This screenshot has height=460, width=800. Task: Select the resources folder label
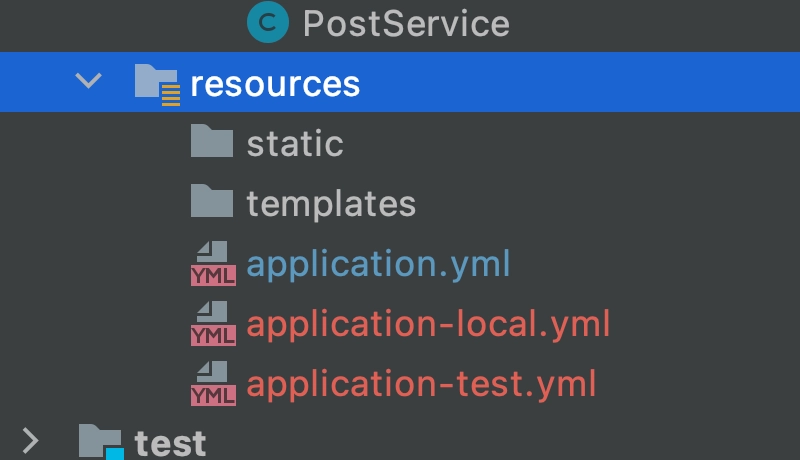(274, 83)
